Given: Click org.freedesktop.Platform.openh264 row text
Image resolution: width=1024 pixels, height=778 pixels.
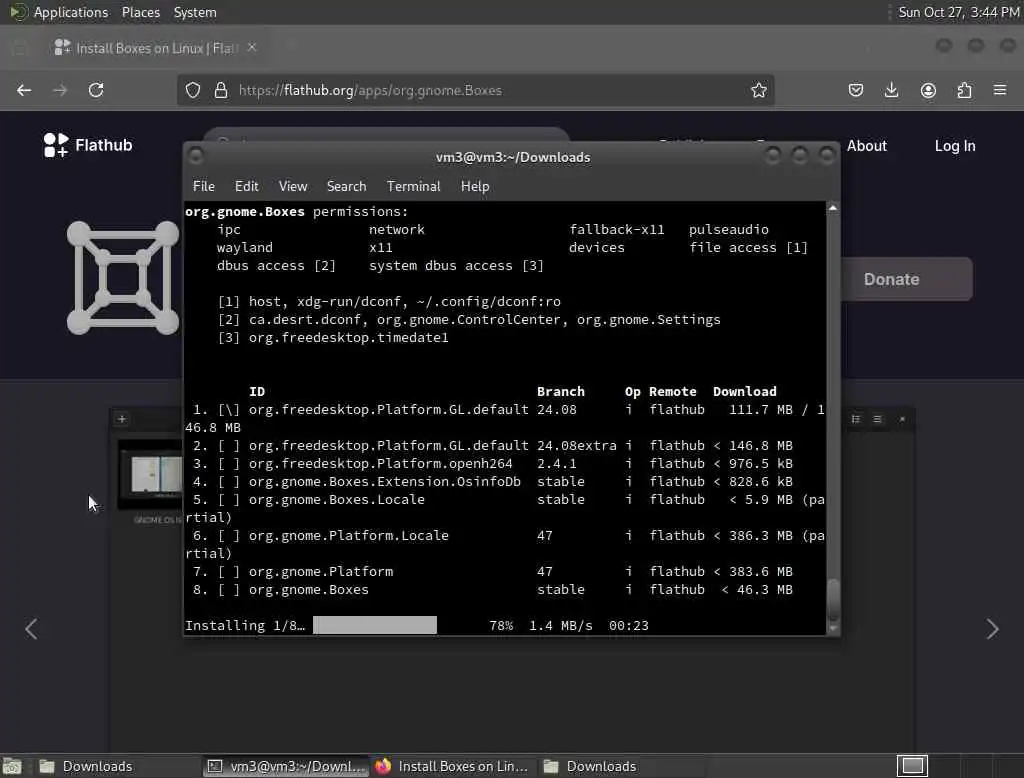Looking at the screenshot, I should (x=381, y=463).
